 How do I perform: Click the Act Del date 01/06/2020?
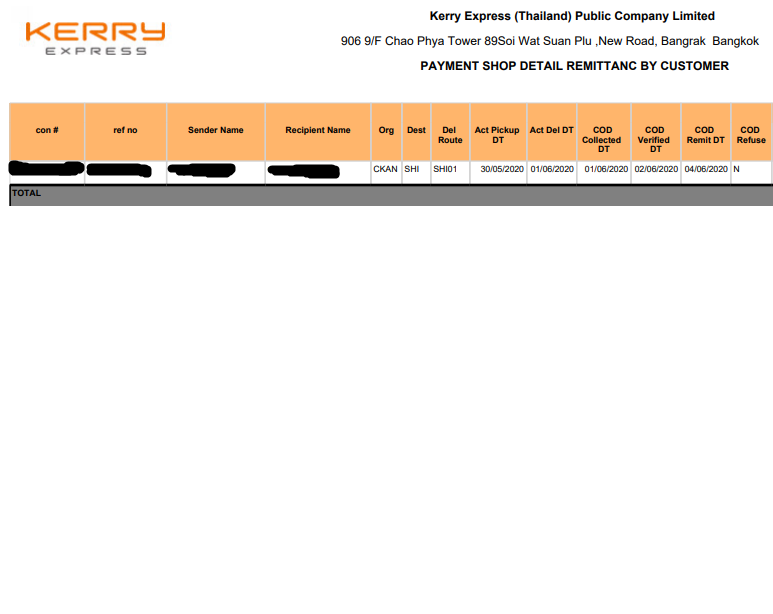[x=552, y=169]
